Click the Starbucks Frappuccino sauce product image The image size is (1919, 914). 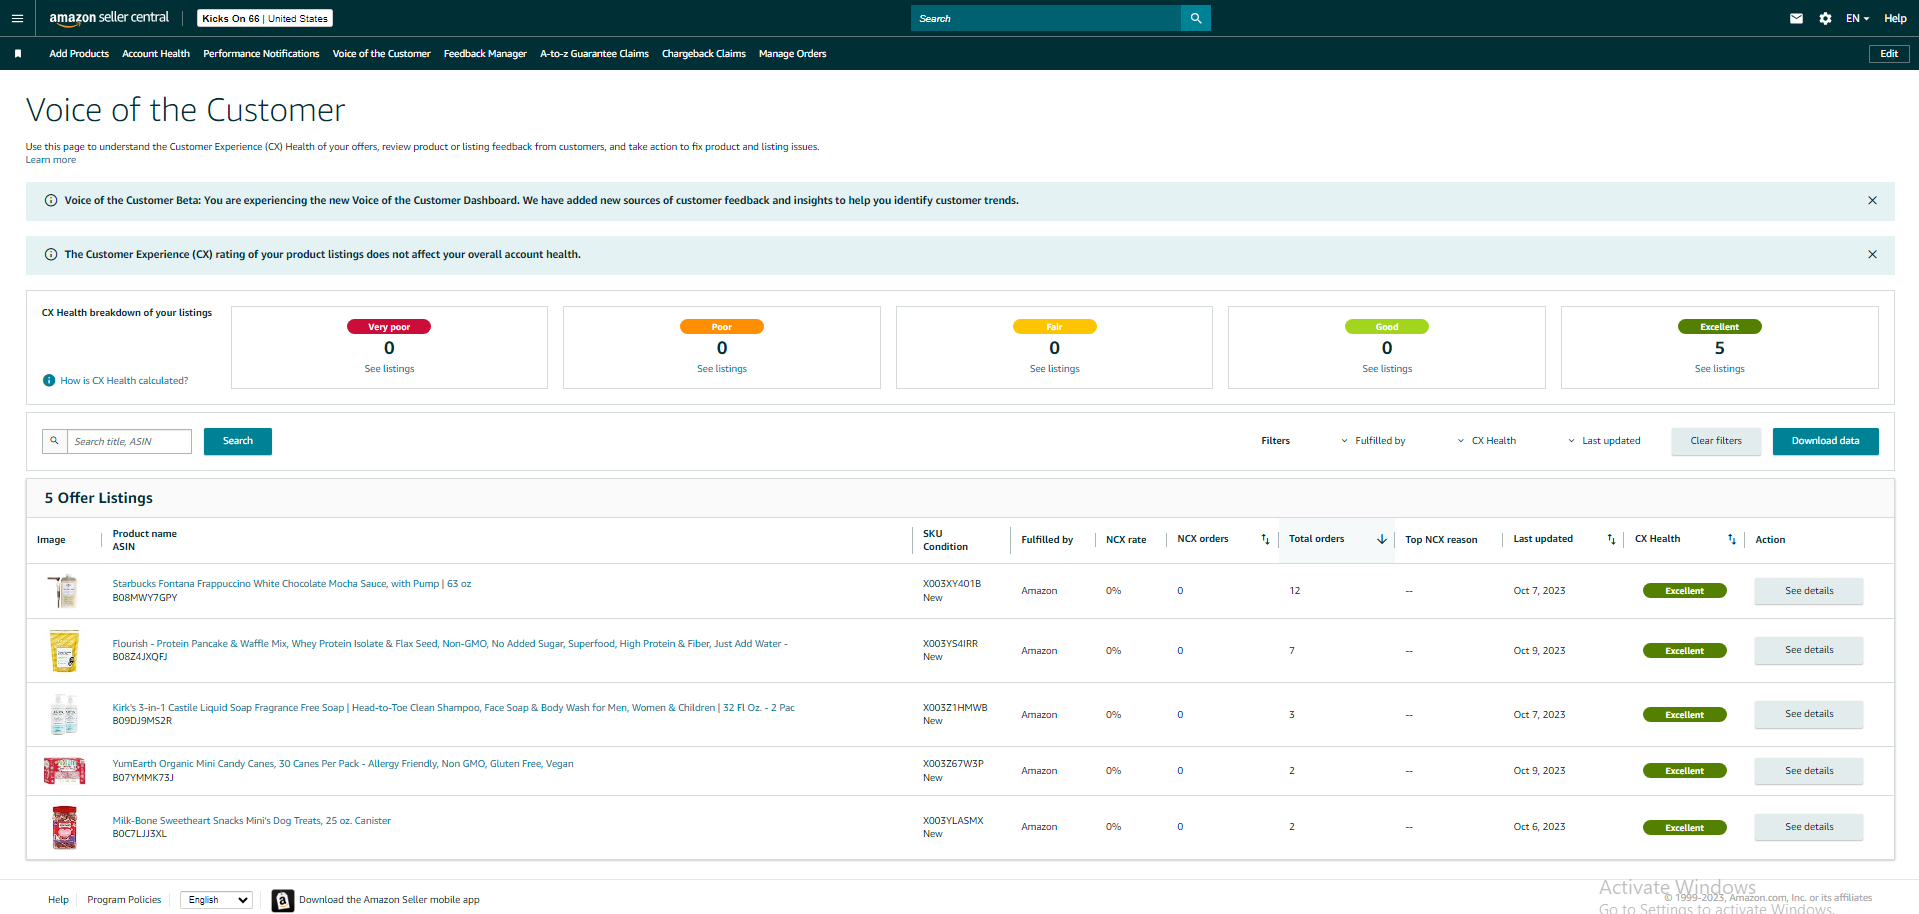coord(64,591)
